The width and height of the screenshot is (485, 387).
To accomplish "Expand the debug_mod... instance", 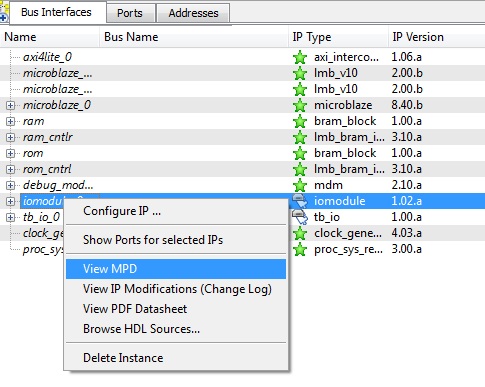I will 10,185.
